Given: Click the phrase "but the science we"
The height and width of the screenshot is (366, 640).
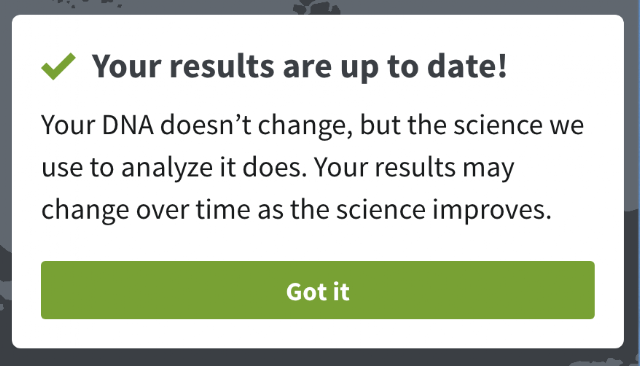Looking at the screenshot, I should coord(472,125).
